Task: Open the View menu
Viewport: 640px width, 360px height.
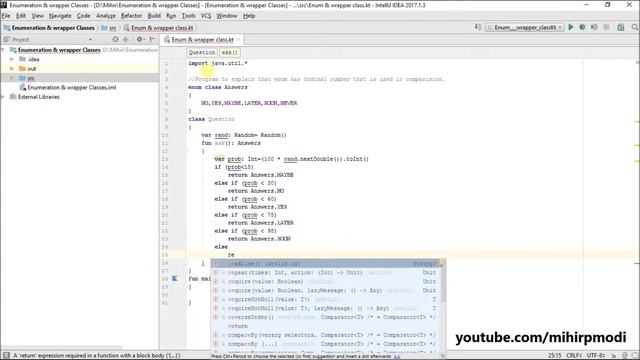Action: coord(38,16)
